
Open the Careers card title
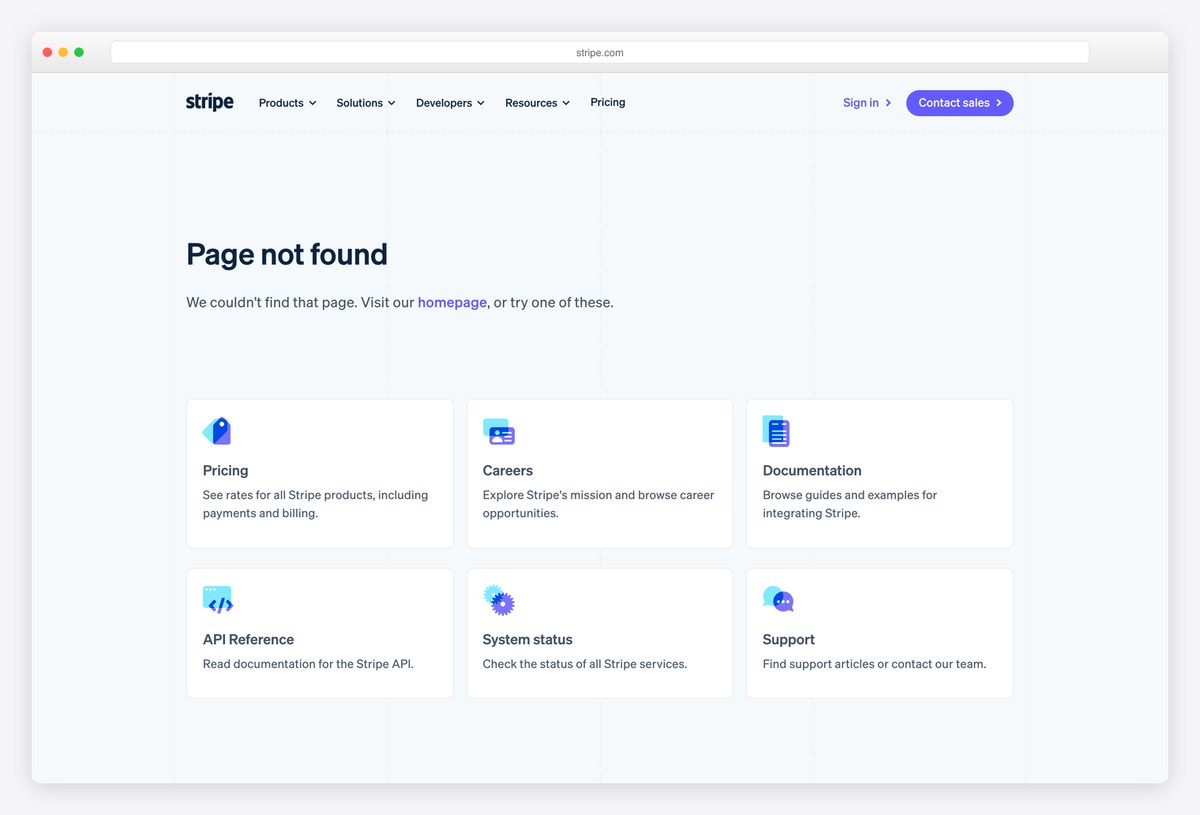coord(508,470)
